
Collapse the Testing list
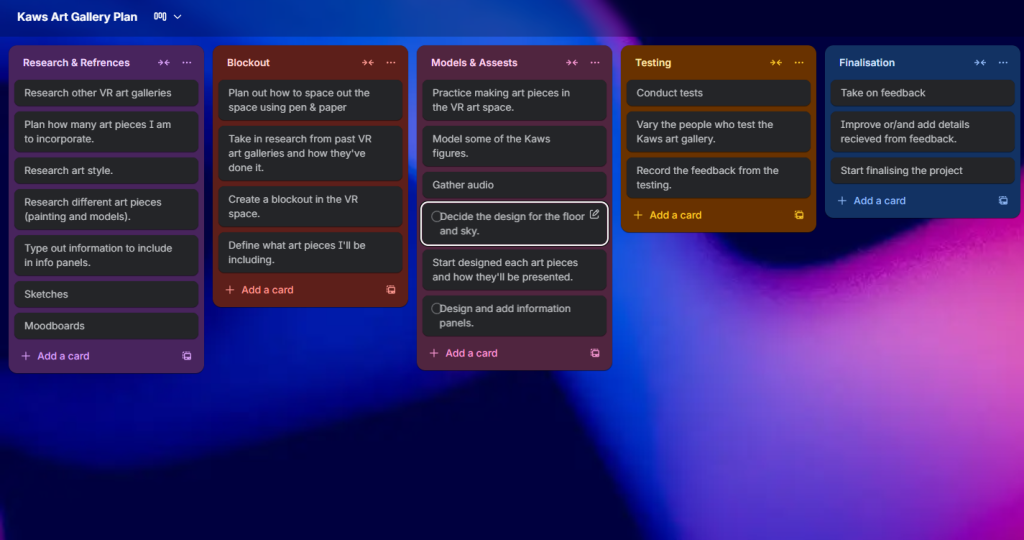(775, 63)
